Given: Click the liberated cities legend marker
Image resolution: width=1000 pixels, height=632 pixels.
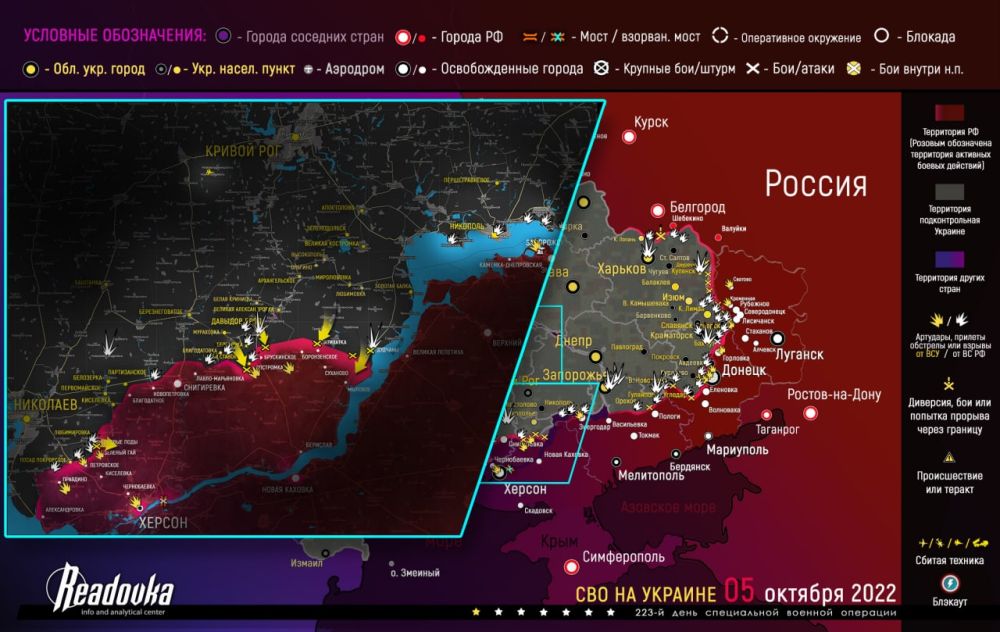Looking at the screenshot, I should (x=404, y=70).
